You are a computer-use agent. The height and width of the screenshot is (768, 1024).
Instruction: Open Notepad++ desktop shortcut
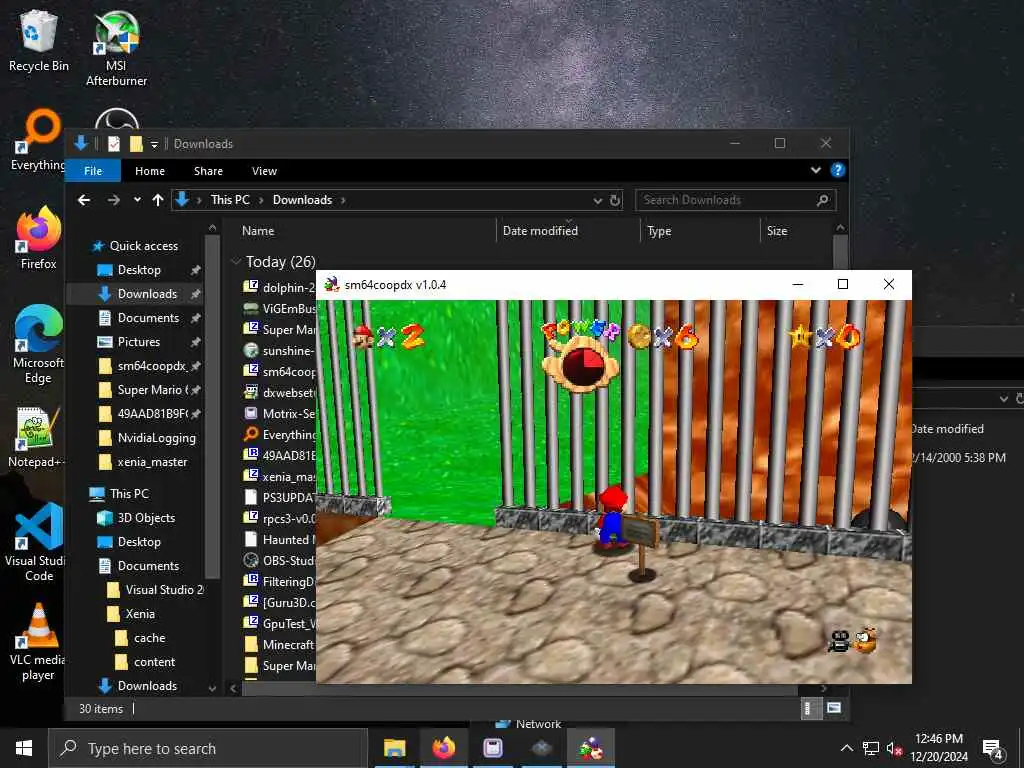[x=36, y=436]
